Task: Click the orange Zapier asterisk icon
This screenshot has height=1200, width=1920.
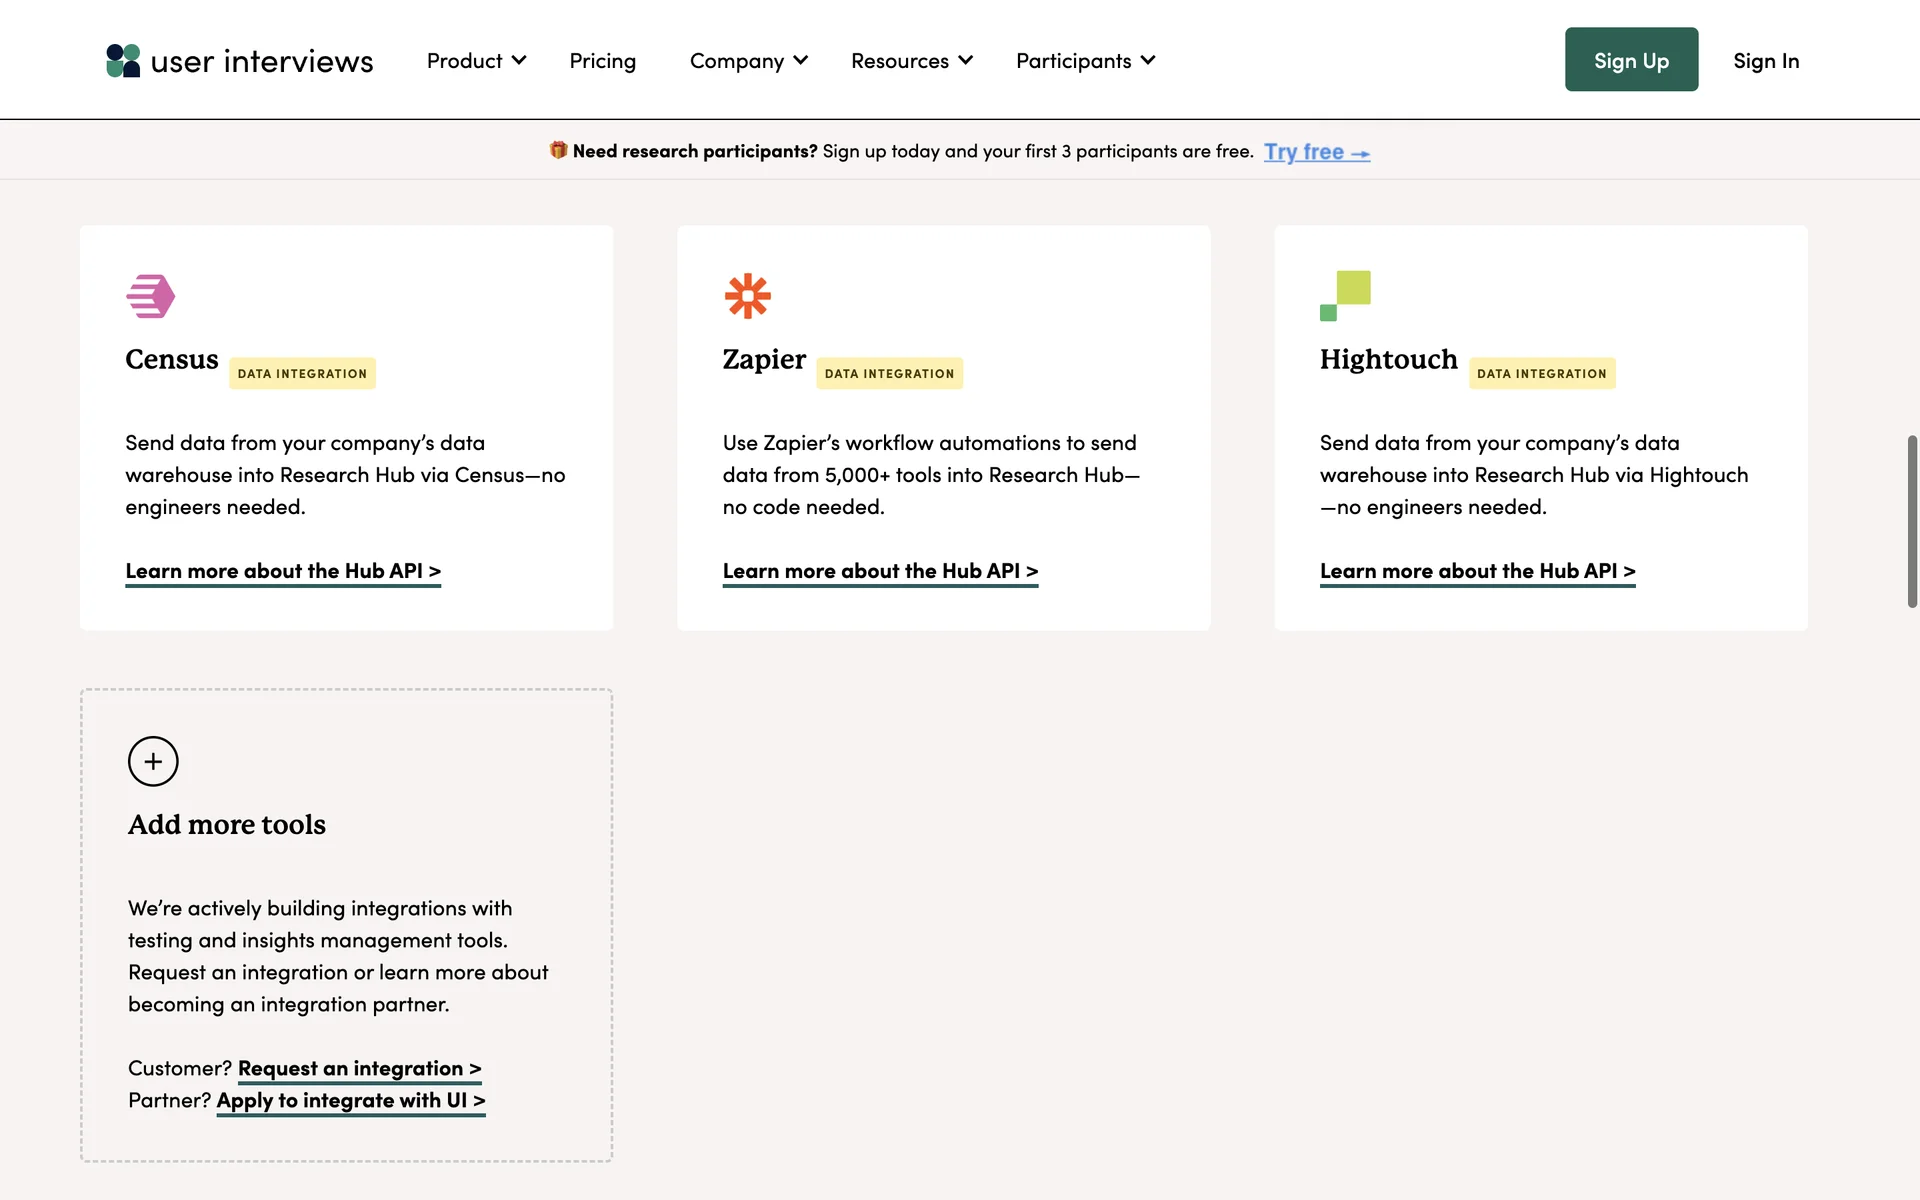Action: pyautogui.click(x=747, y=296)
